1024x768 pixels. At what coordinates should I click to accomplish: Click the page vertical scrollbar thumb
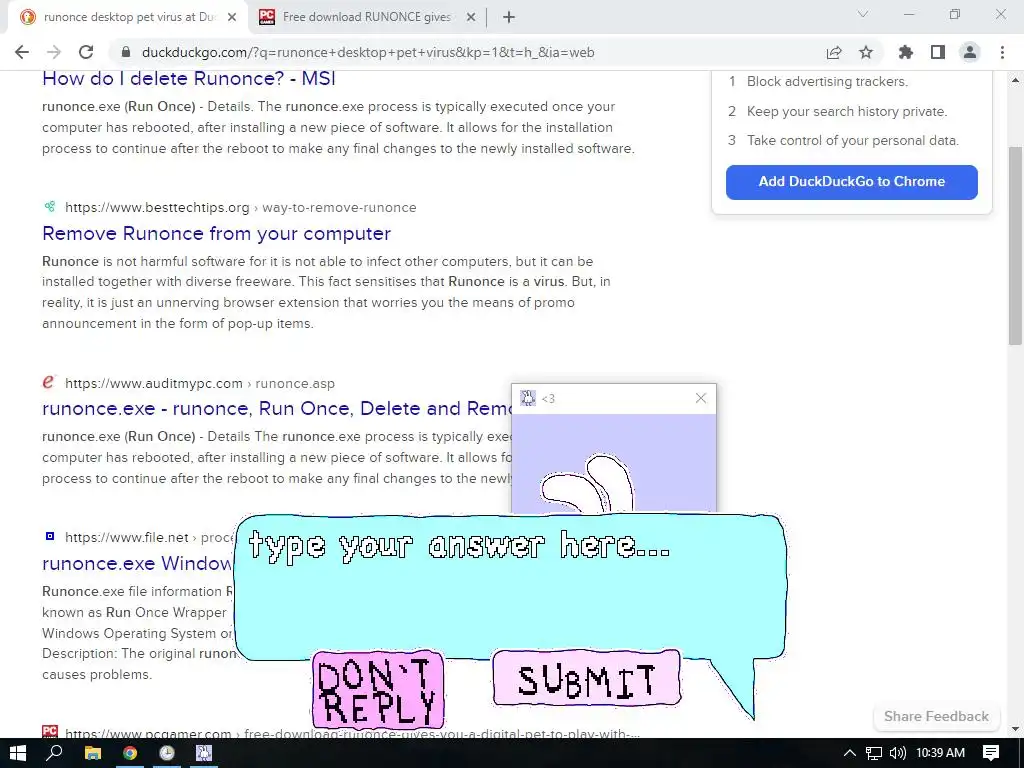point(1016,246)
